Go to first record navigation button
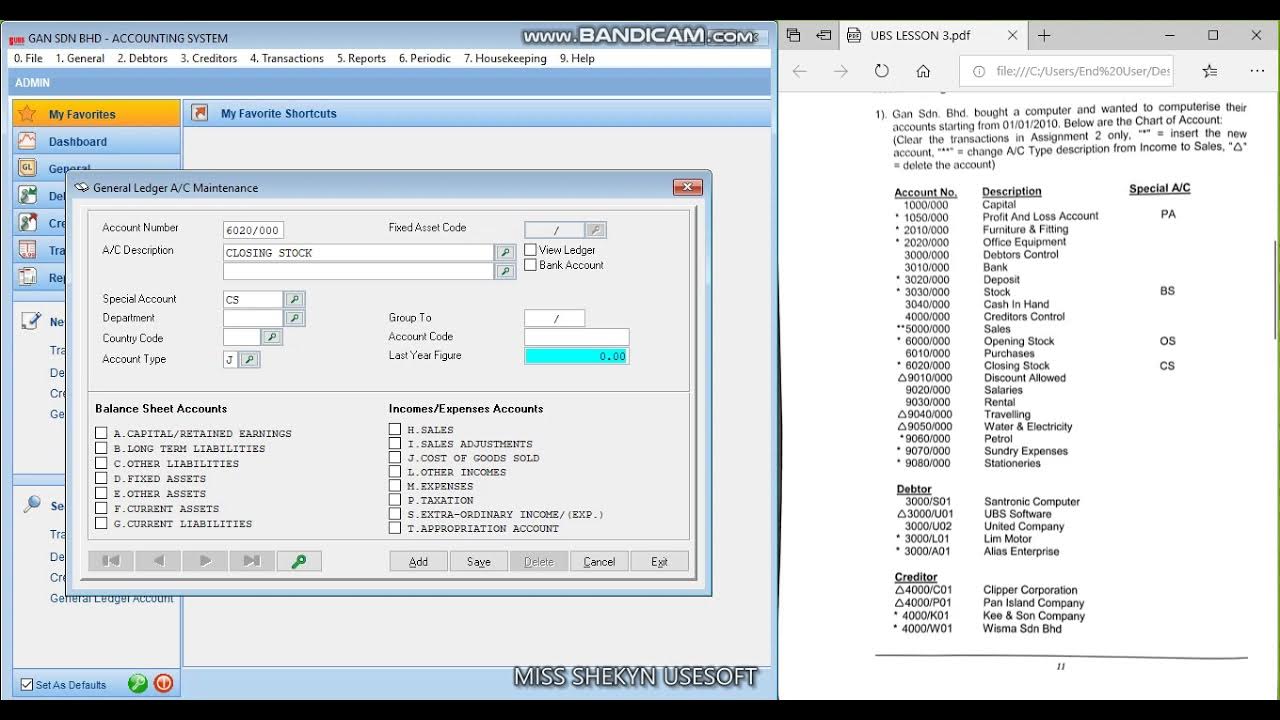 pos(111,561)
